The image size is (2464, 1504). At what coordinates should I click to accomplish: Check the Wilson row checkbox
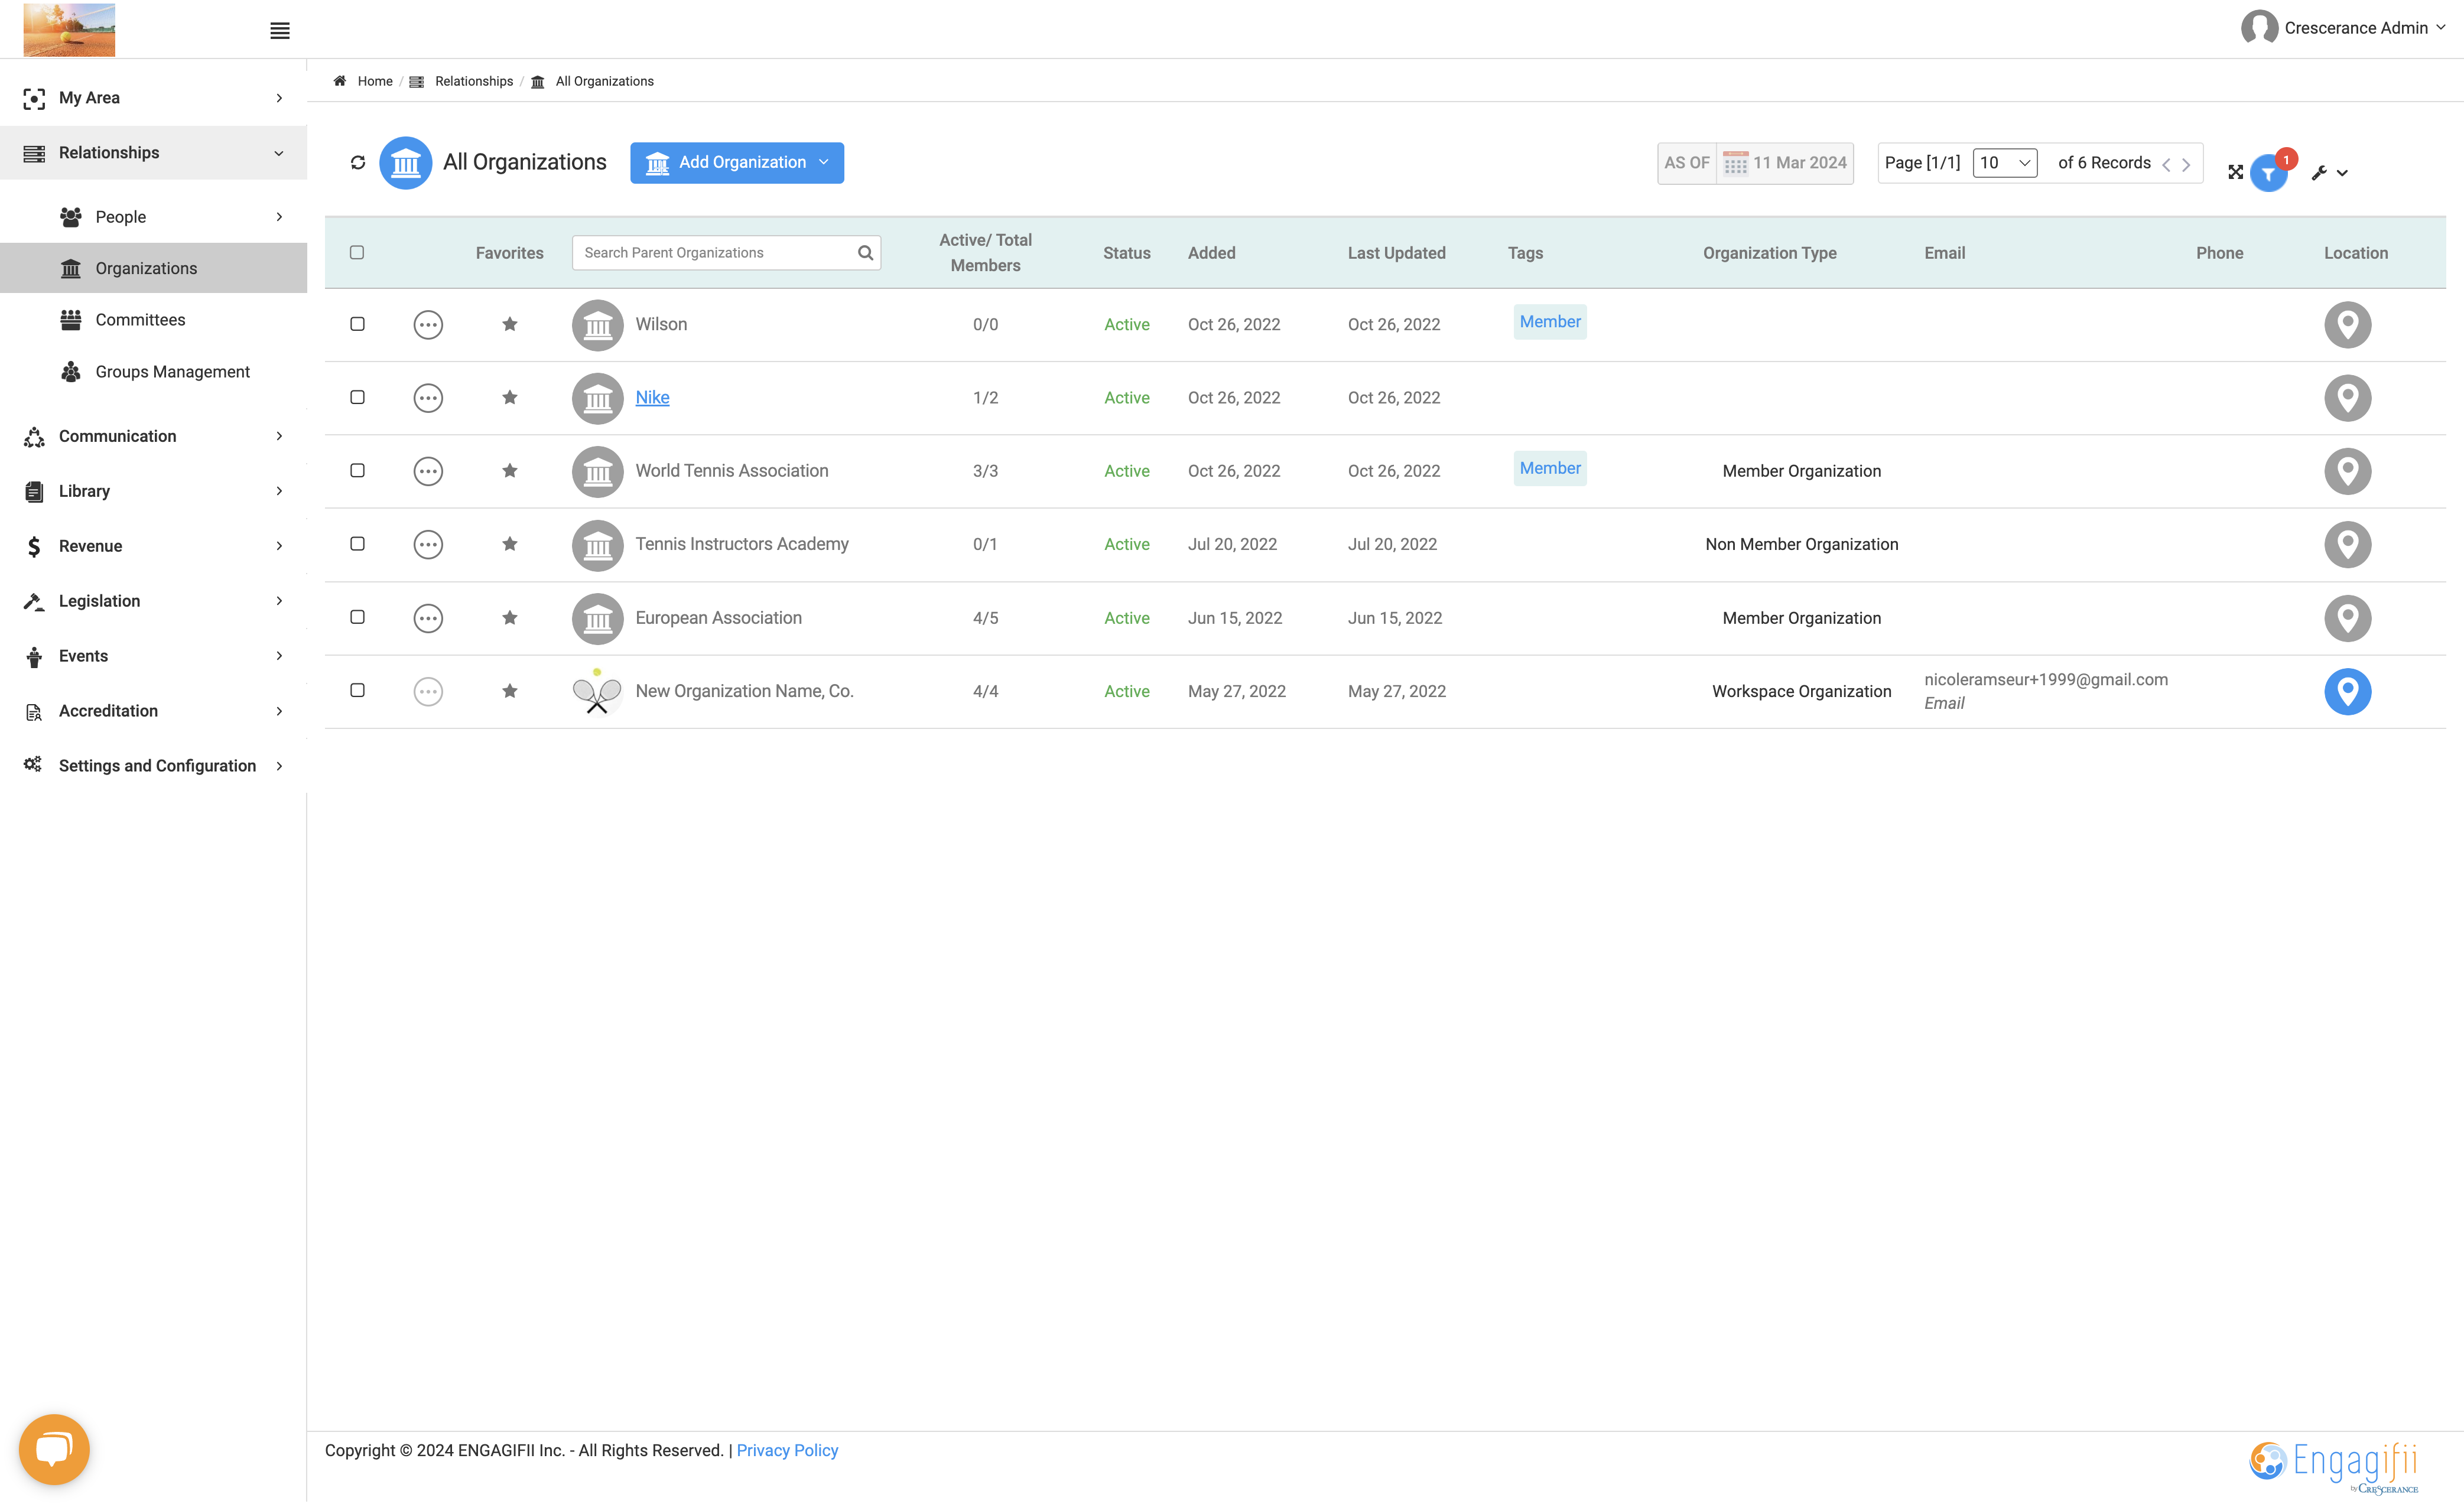357,324
